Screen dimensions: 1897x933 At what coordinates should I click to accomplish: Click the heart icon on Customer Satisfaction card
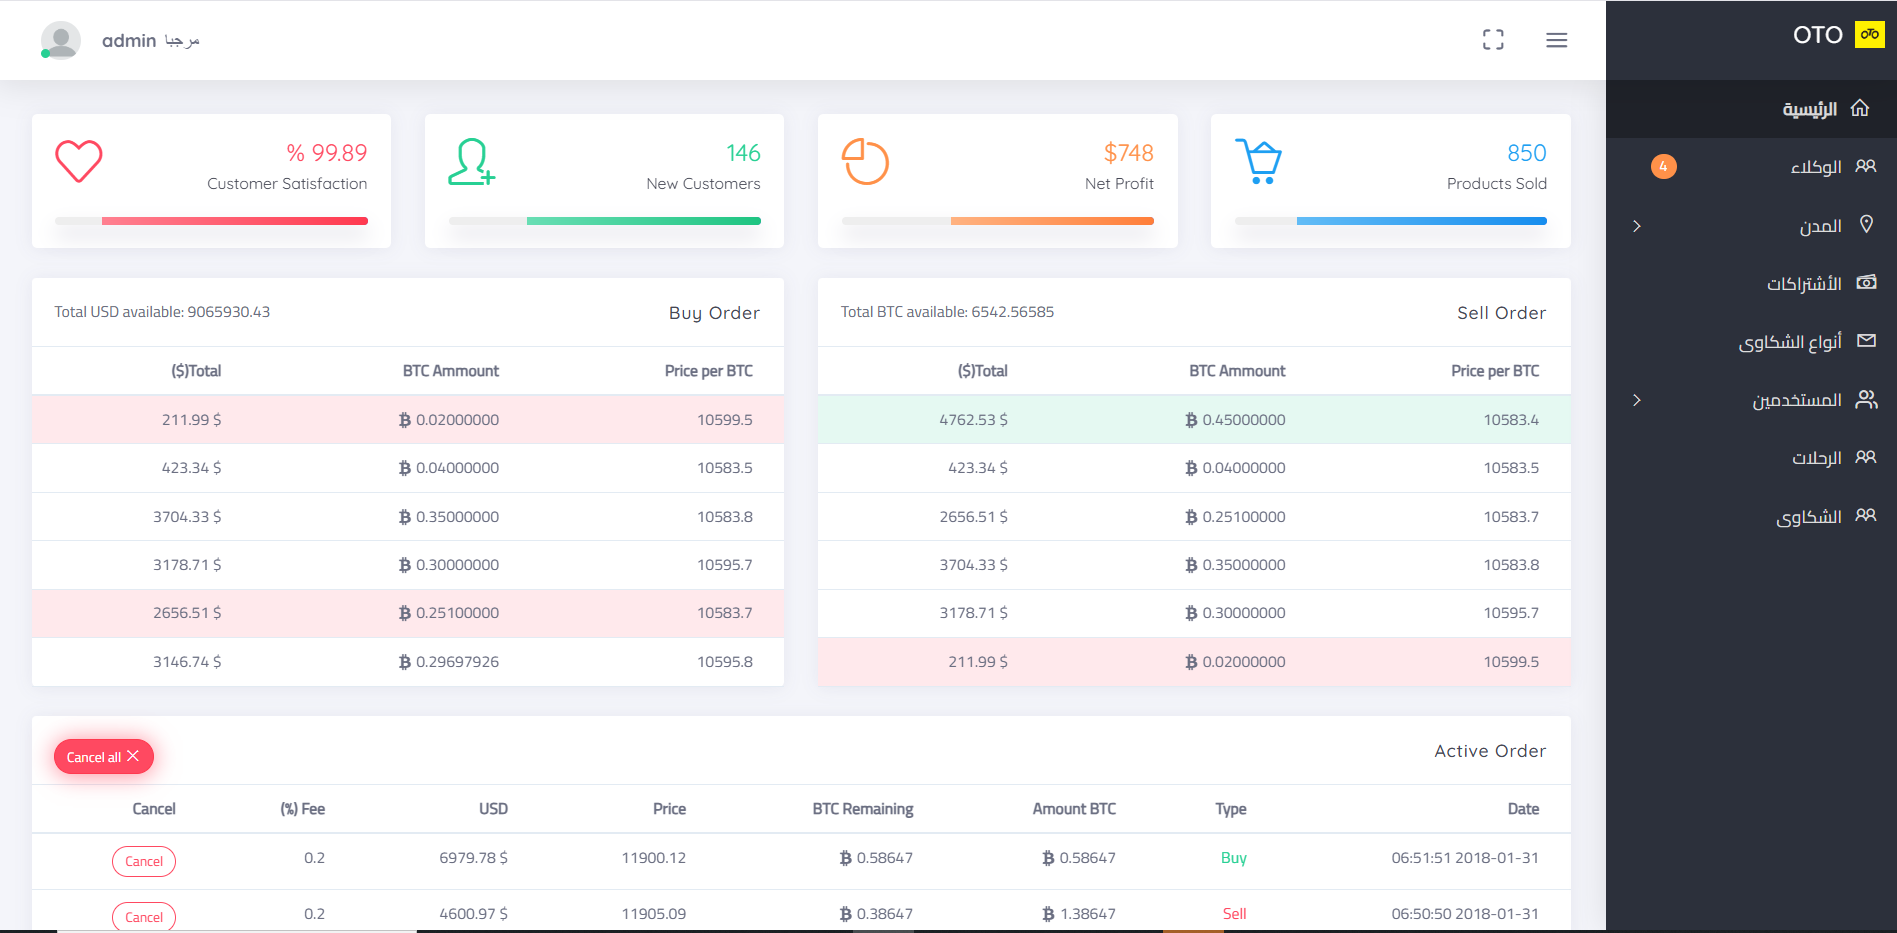click(x=79, y=161)
